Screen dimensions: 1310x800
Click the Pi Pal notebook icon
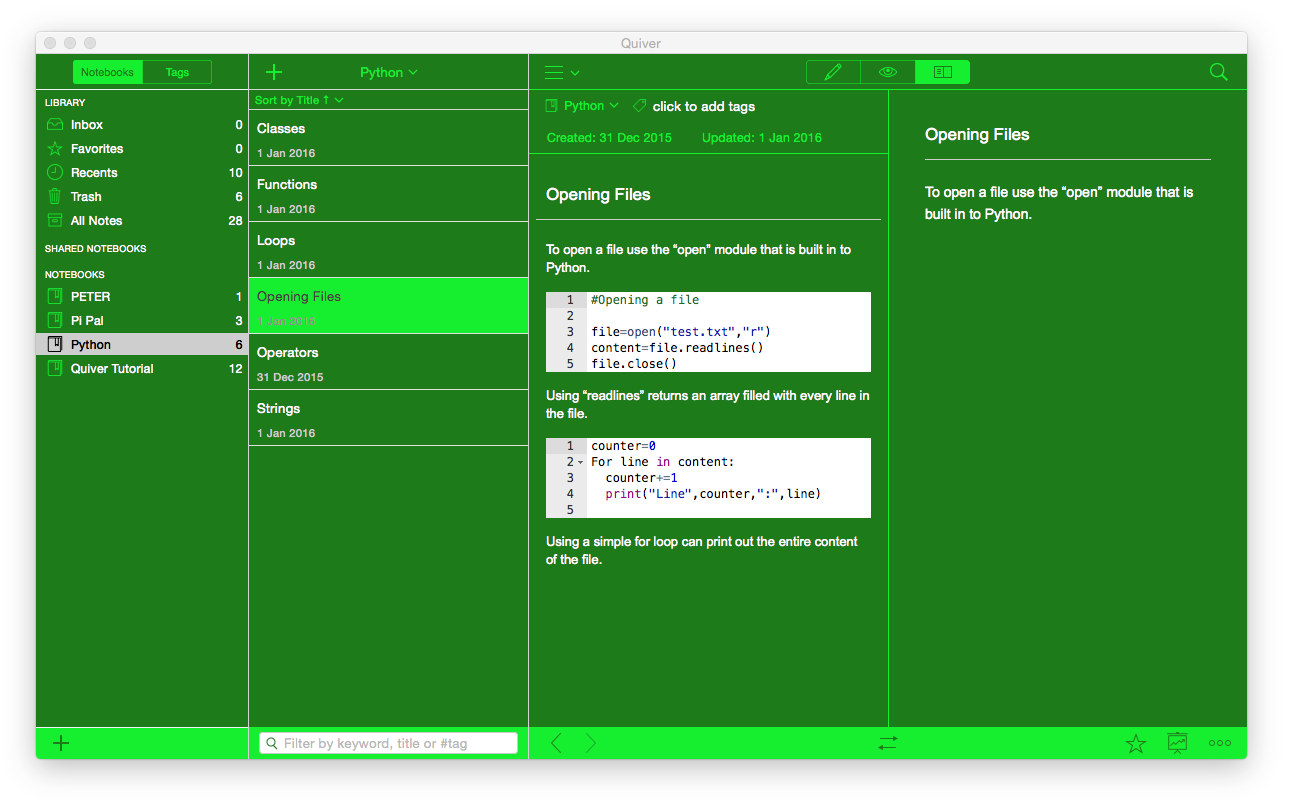click(55, 321)
